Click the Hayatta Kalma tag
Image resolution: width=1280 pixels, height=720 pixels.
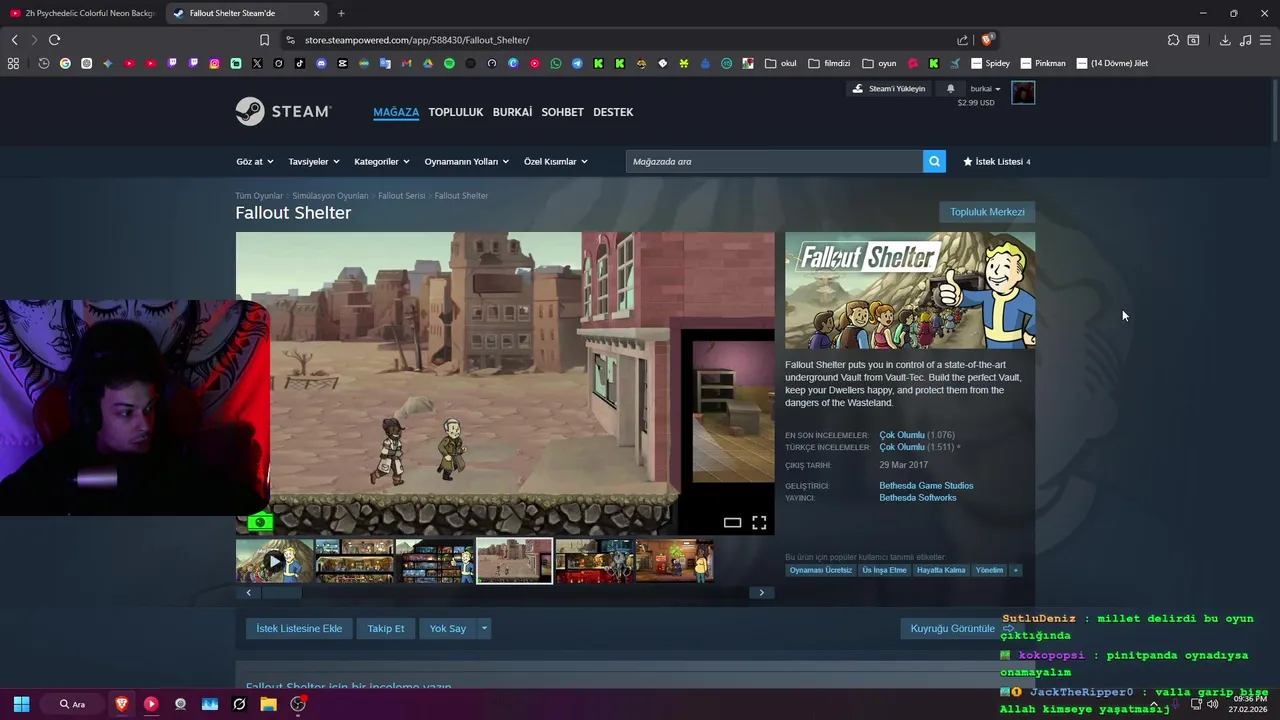tap(941, 570)
